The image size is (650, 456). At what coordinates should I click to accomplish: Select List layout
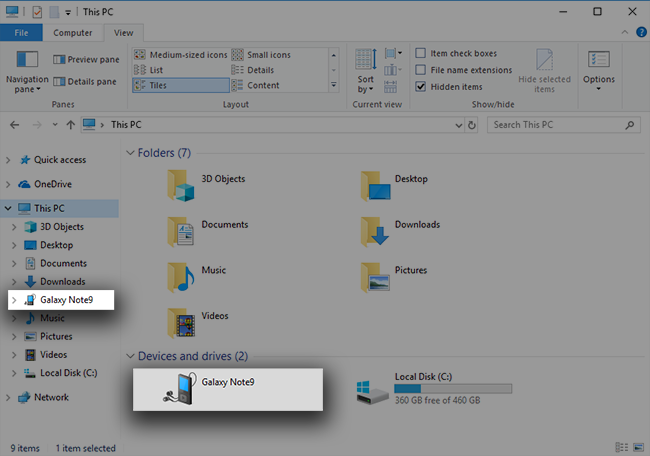click(x=148, y=70)
